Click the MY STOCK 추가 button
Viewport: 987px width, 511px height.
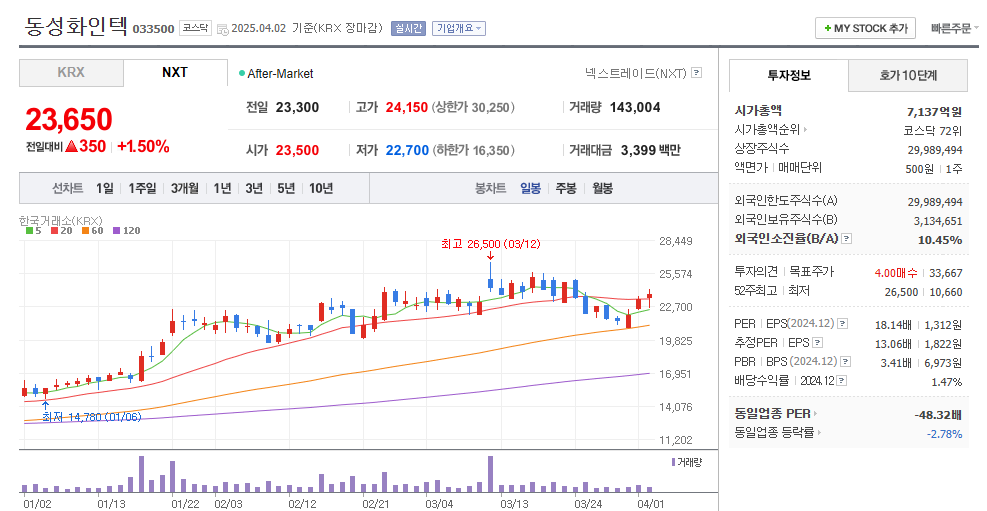coord(865,28)
